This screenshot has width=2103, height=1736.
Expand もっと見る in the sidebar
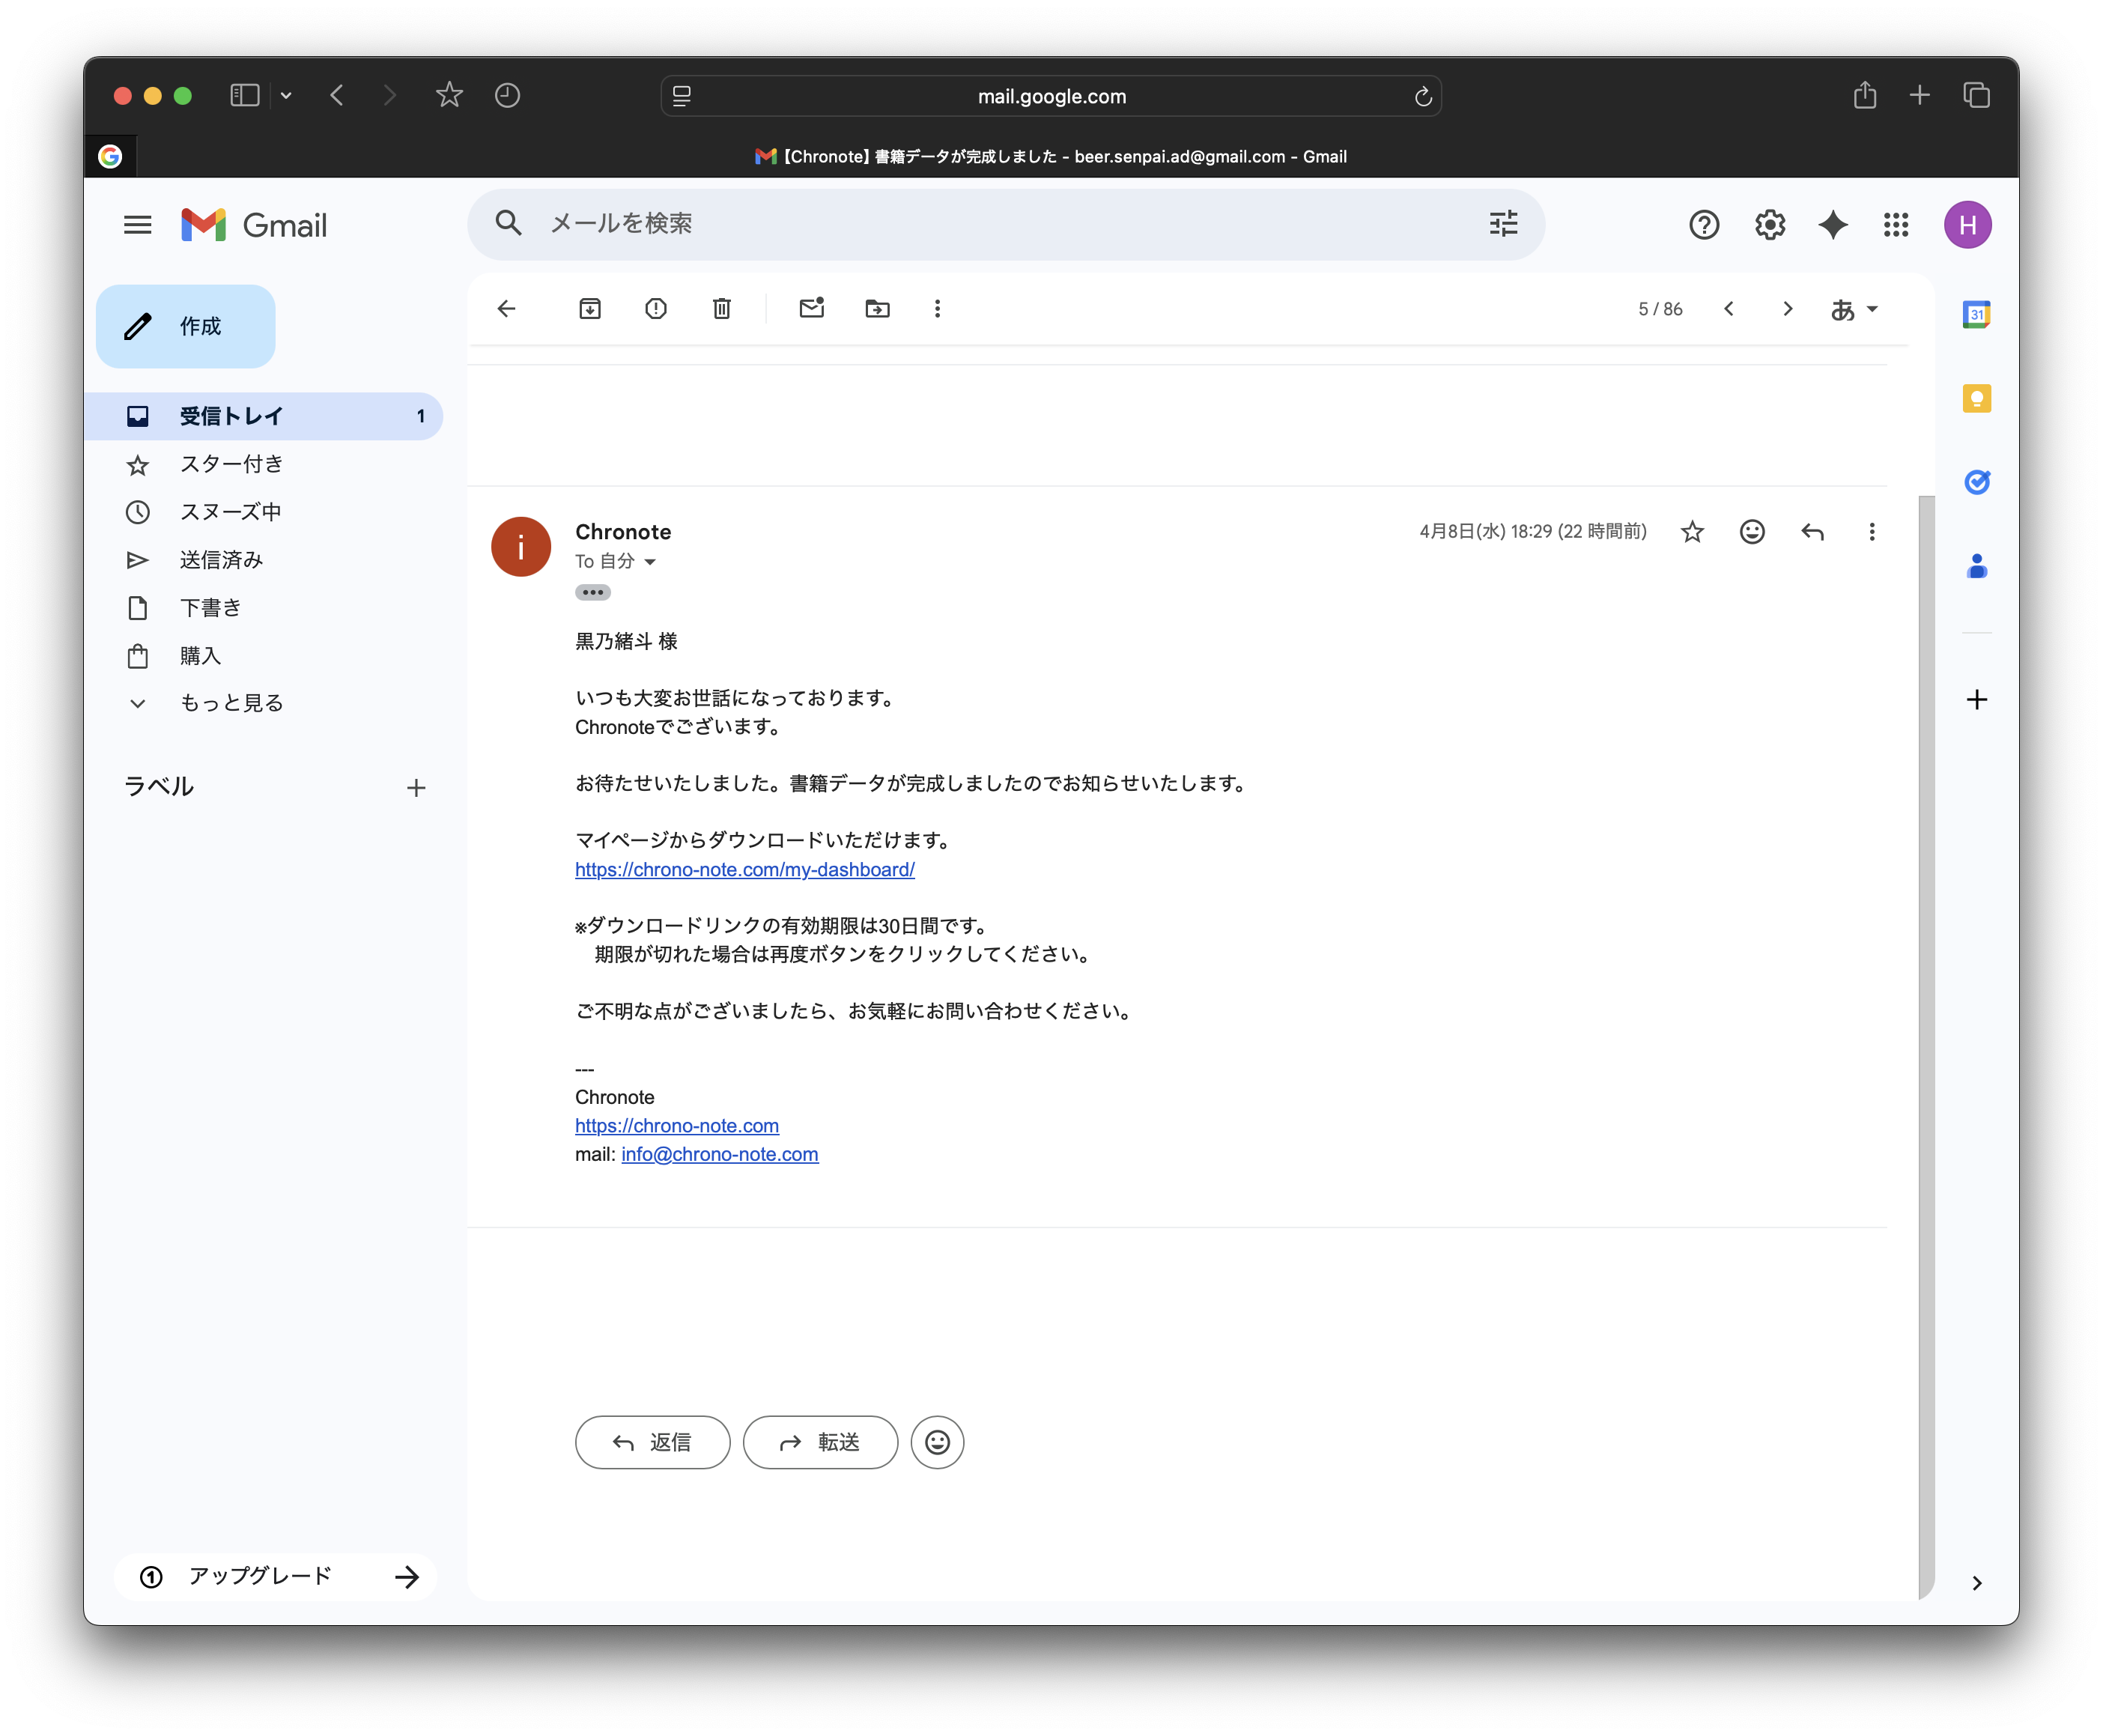(x=230, y=702)
